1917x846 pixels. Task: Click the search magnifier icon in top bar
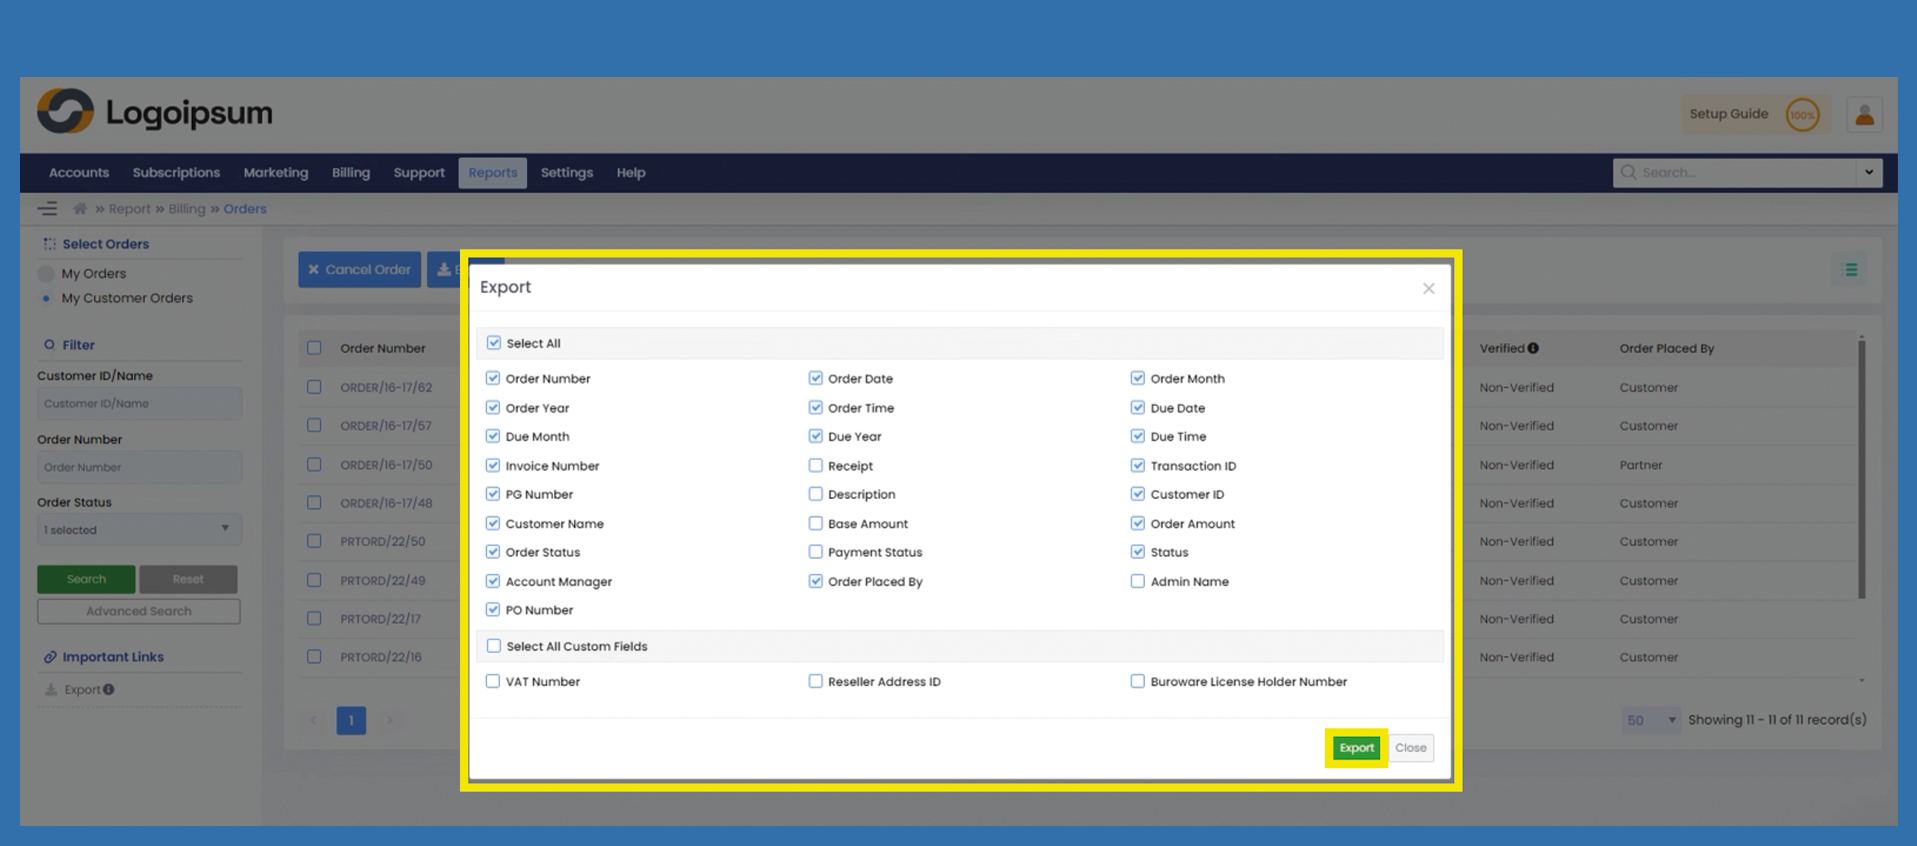pos(1628,173)
